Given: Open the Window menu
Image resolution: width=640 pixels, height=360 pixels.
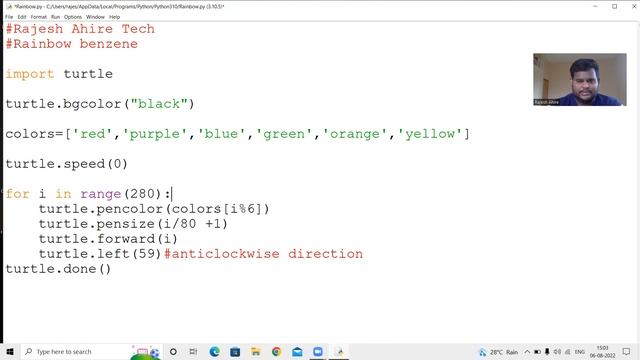Looking at the screenshot, I should pos(96,17).
